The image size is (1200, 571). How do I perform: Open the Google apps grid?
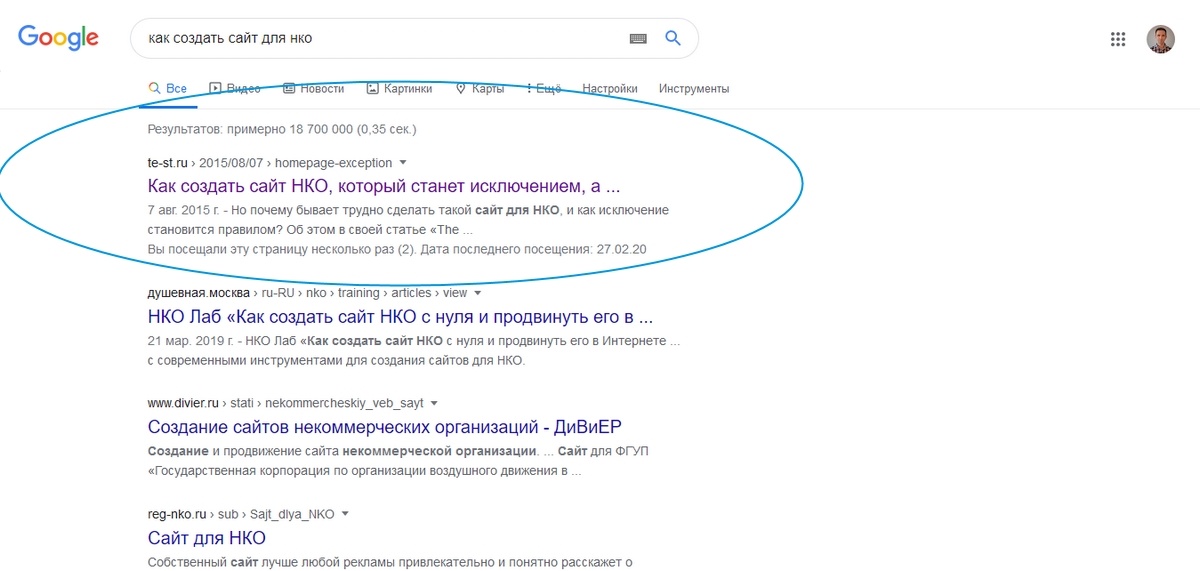coord(1118,40)
